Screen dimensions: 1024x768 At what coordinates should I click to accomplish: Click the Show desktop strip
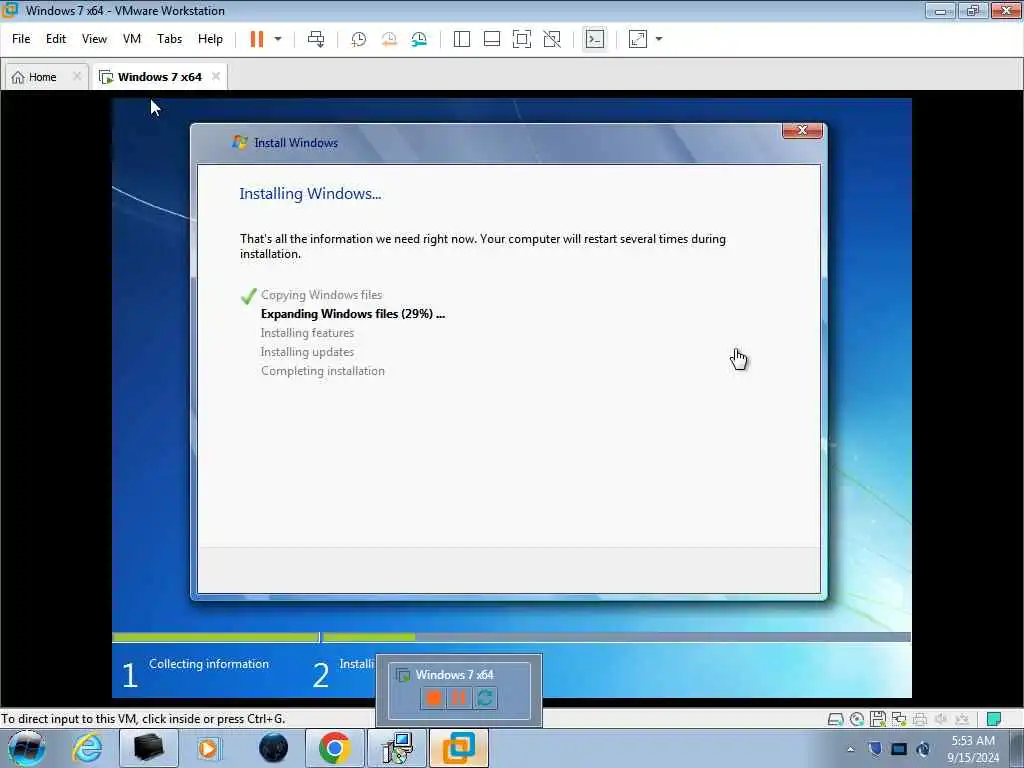1016,748
